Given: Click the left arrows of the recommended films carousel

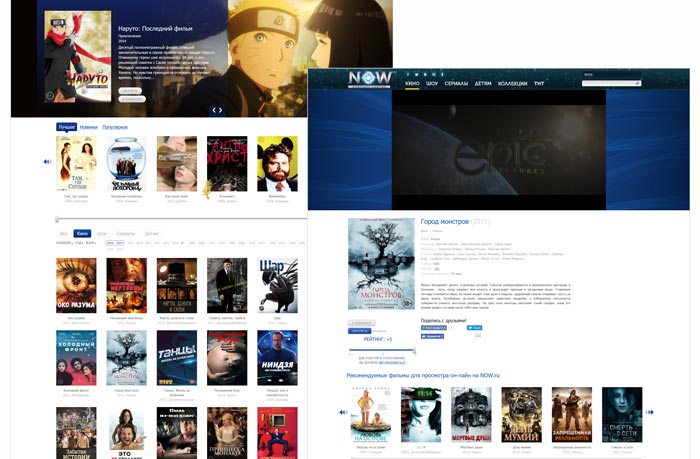Looking at the screenshot, I should (343, 412).
